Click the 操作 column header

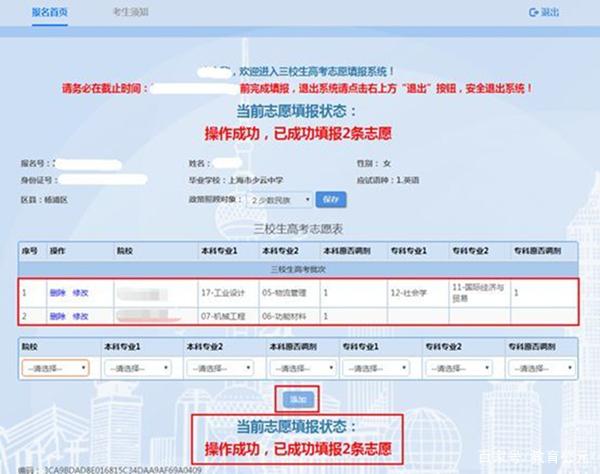pyautogui.click(x=57, y=249)
